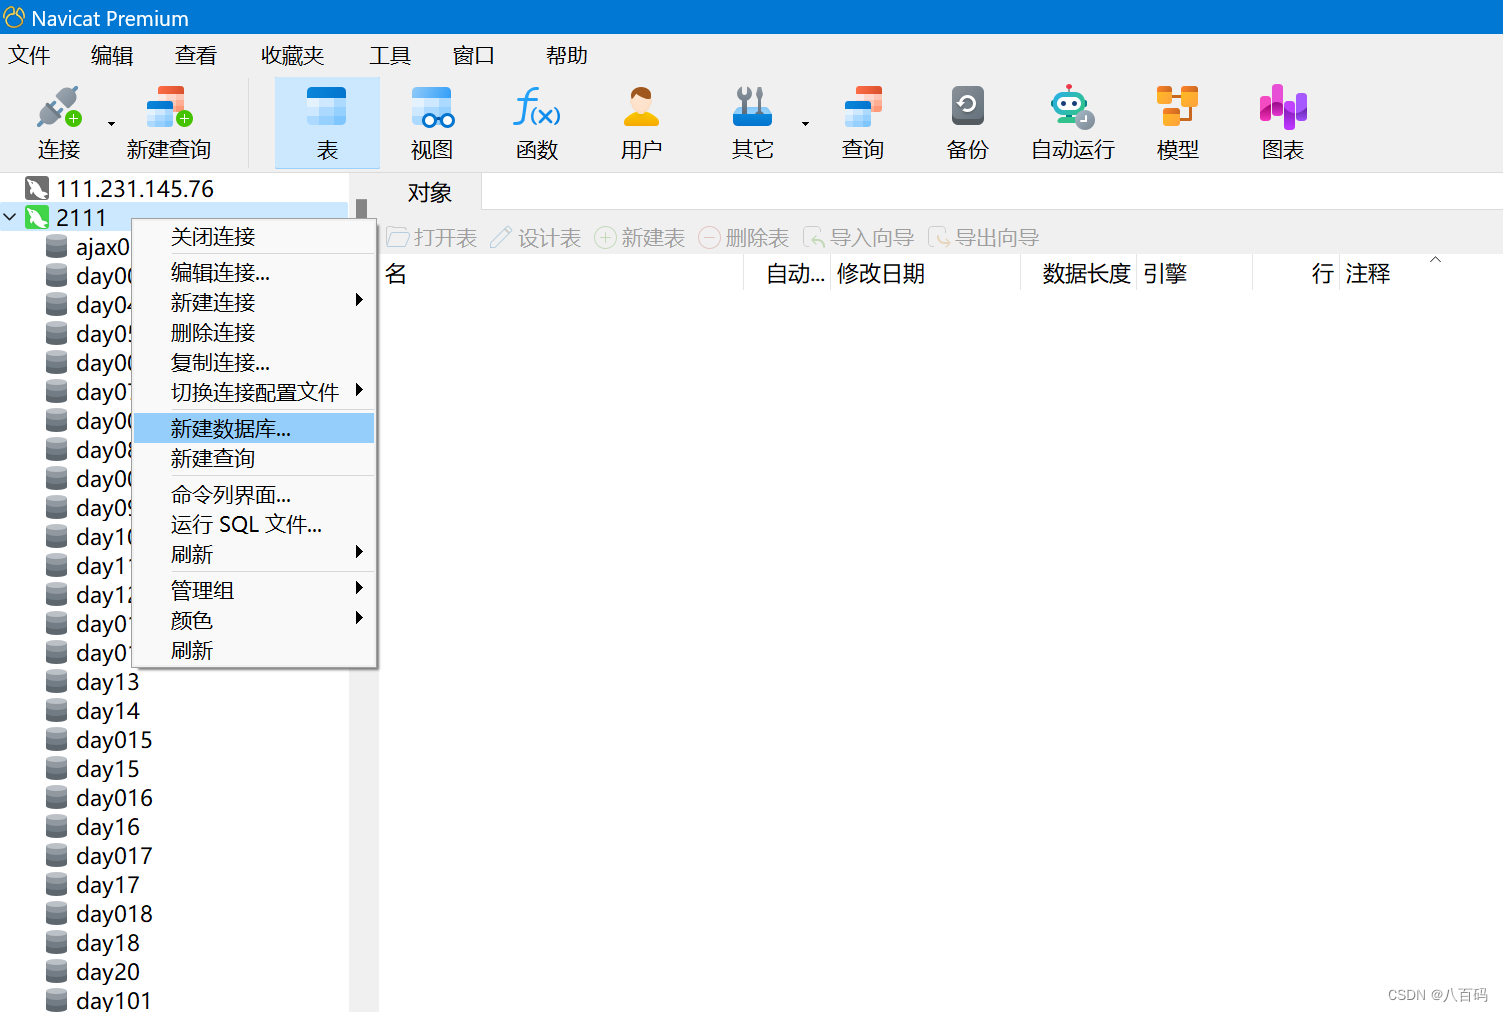
Task: Click the green 2111 connection icon
Action: tap(37, 217)
